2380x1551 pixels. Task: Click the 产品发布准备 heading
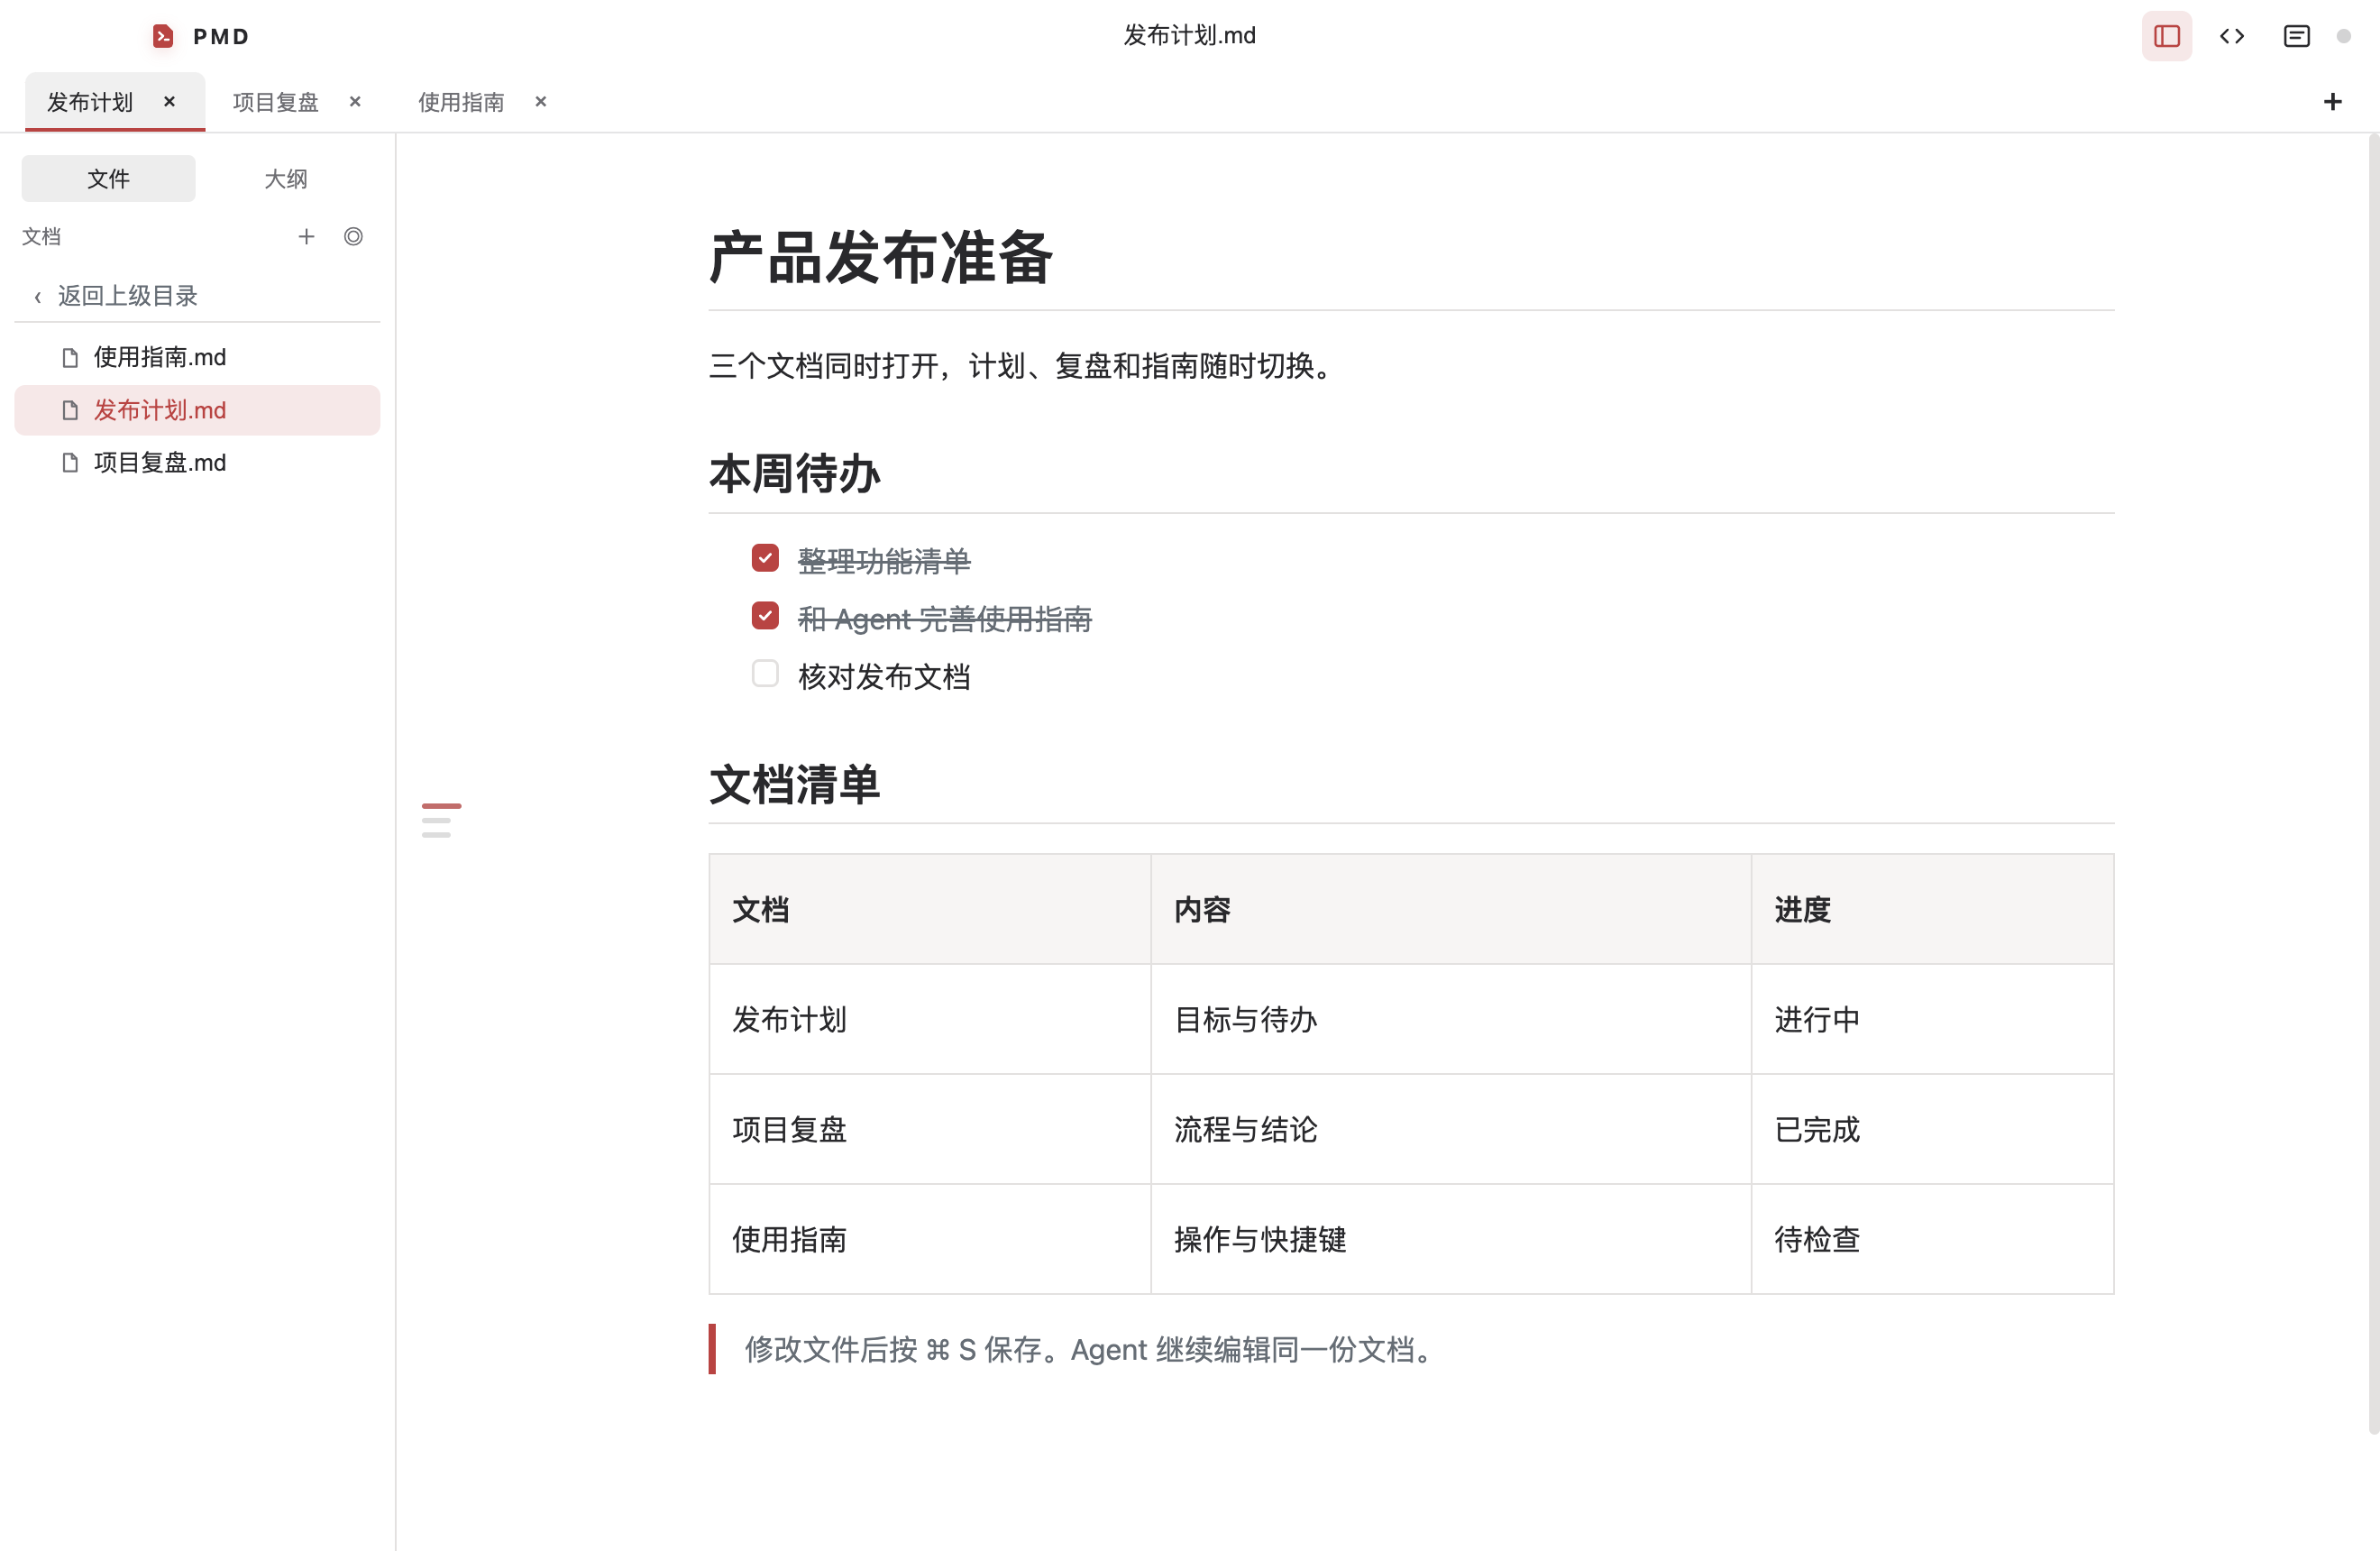pos(880,258)
